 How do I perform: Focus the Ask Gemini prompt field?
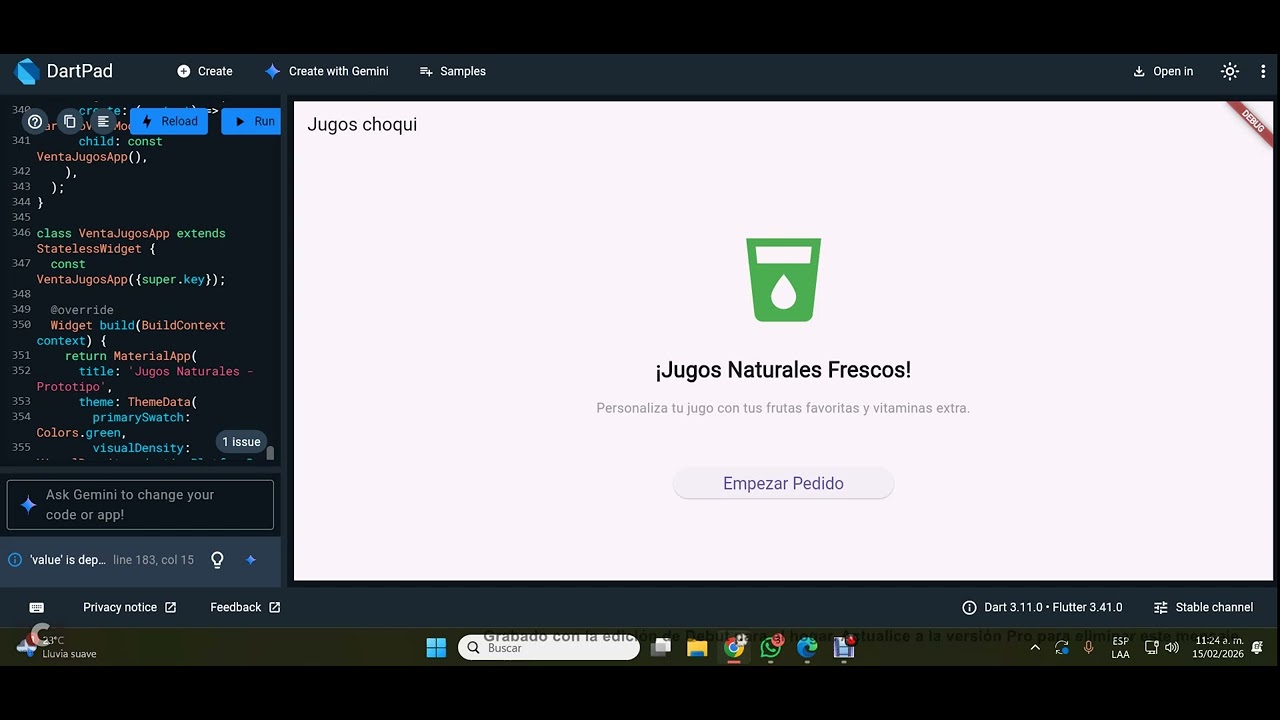click(140, 505)
